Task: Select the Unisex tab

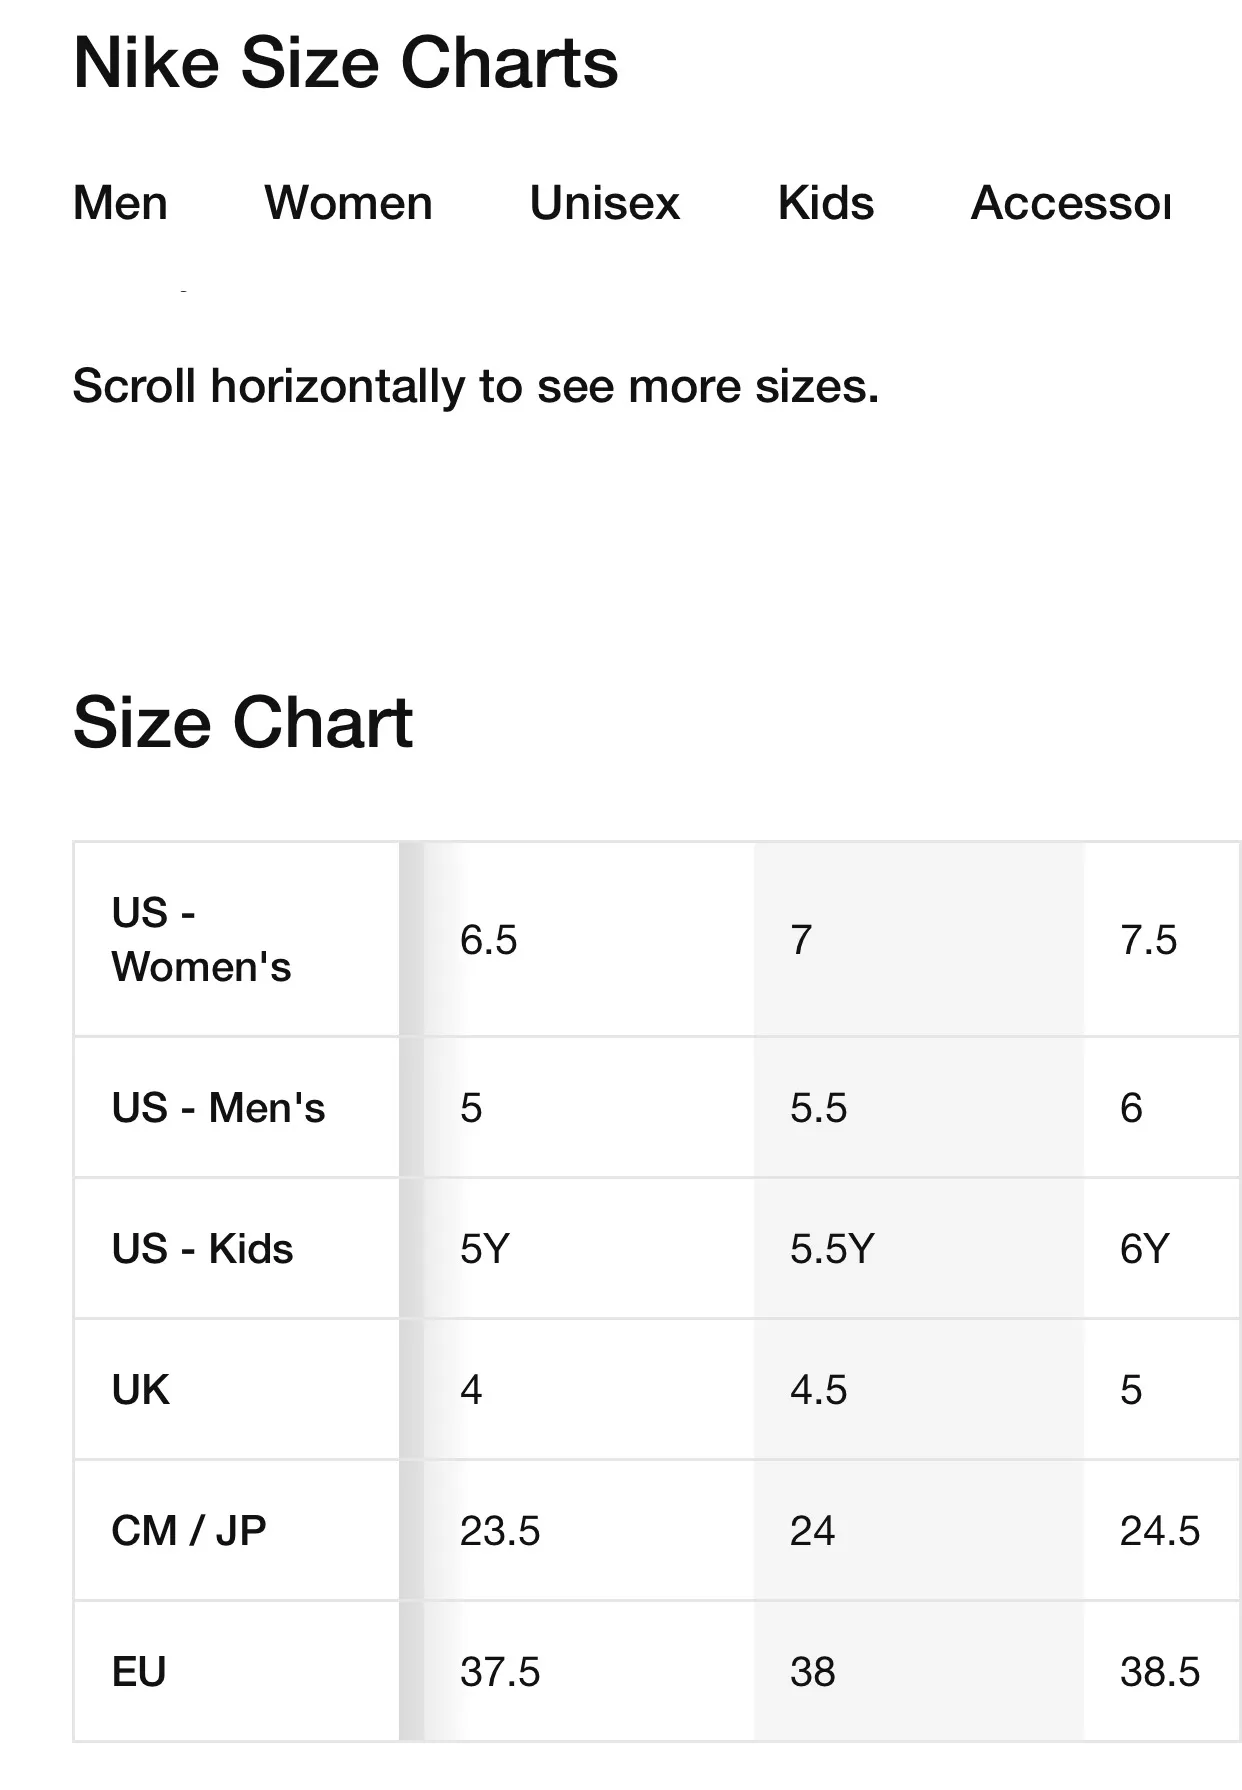Action: [x=604, y=203]
